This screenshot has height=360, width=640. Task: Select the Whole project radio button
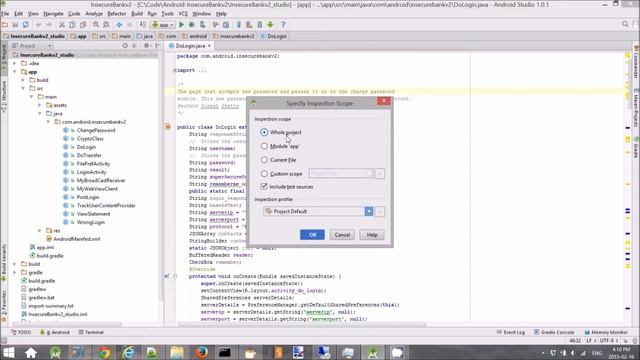[264, 132]
